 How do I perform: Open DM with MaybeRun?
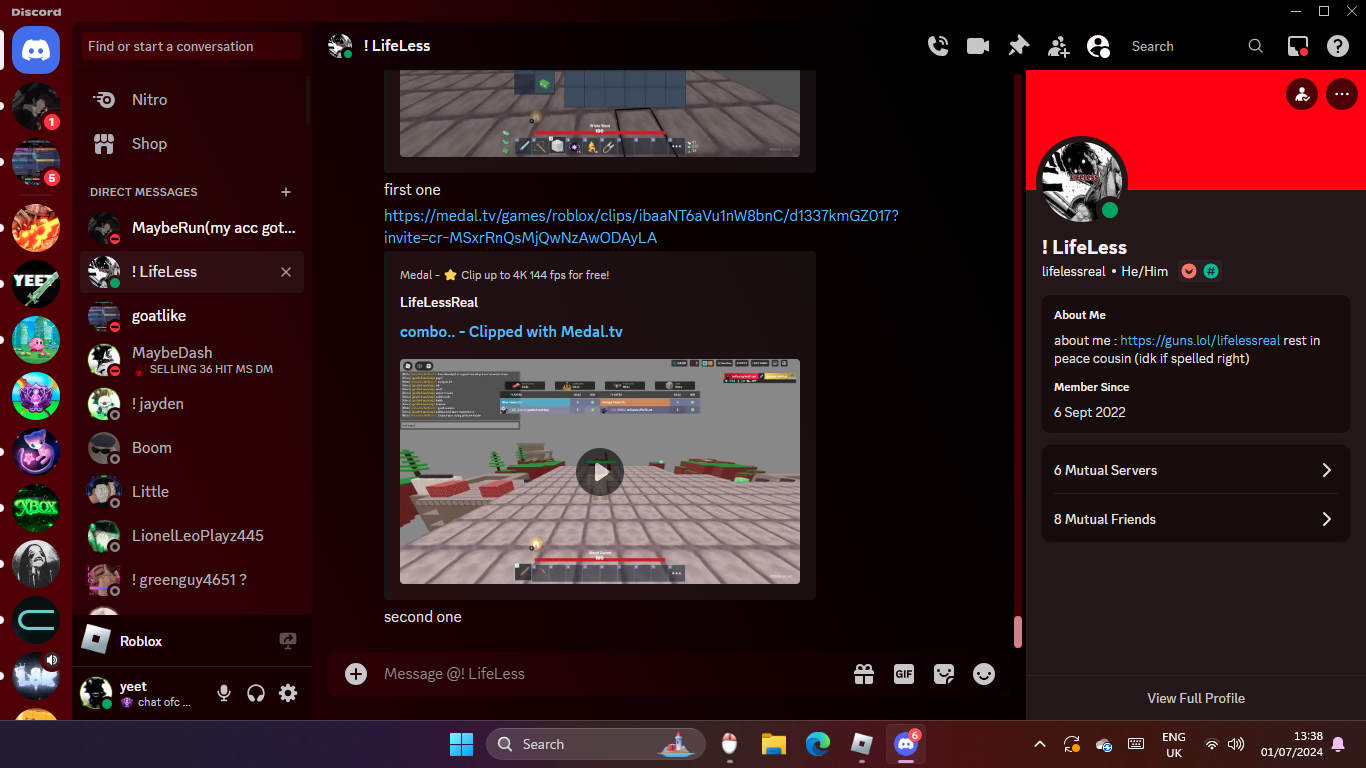point(192,228)
